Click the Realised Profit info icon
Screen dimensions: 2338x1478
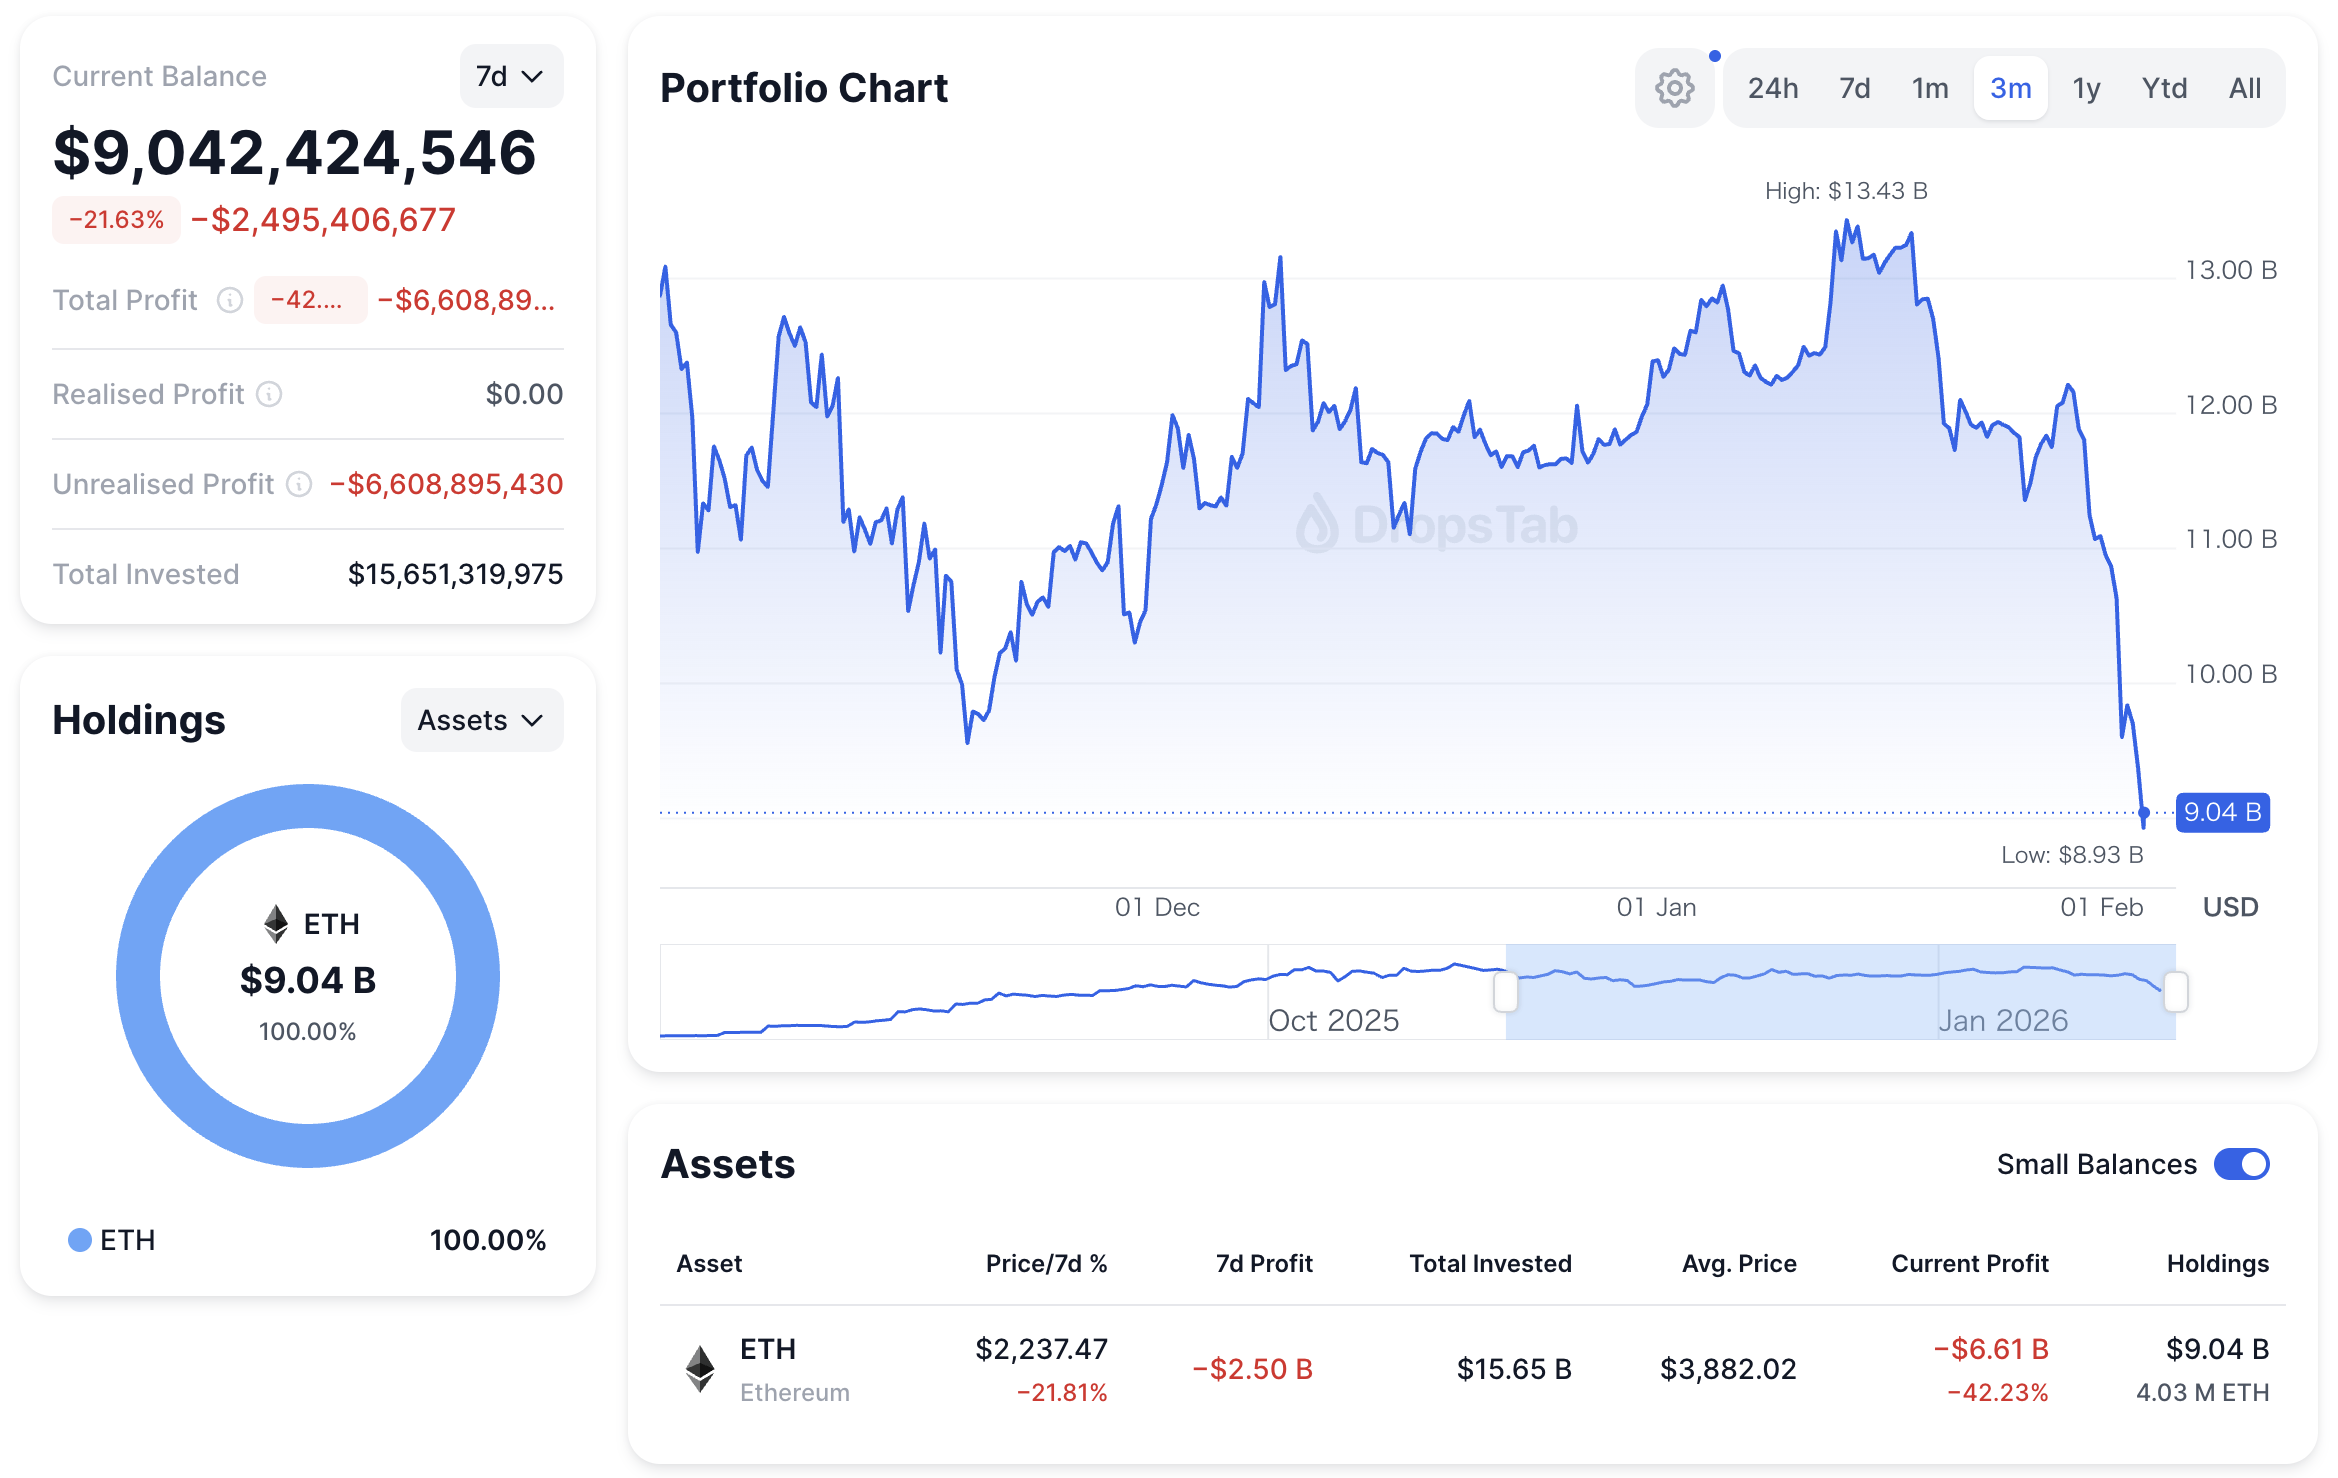point(269,394)
